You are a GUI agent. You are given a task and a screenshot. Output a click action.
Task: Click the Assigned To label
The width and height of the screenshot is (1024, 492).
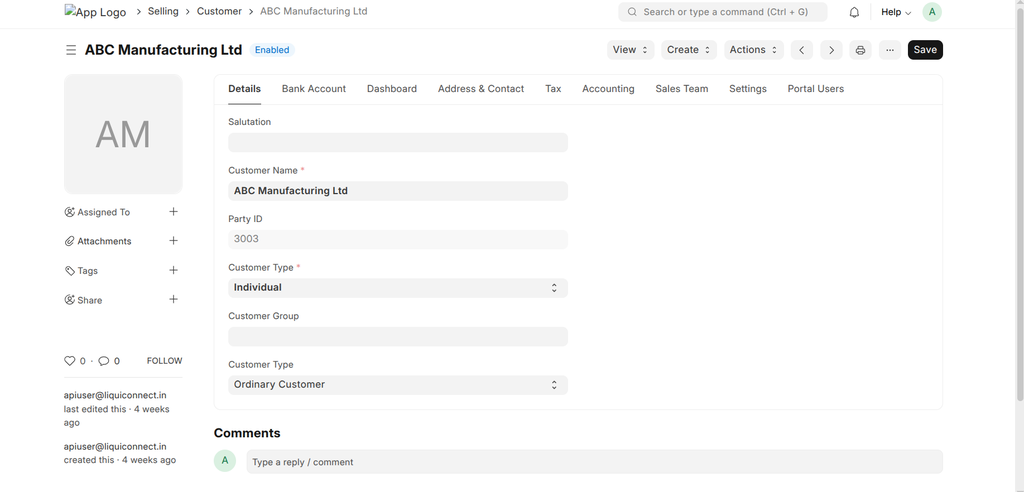click(103, 212)
